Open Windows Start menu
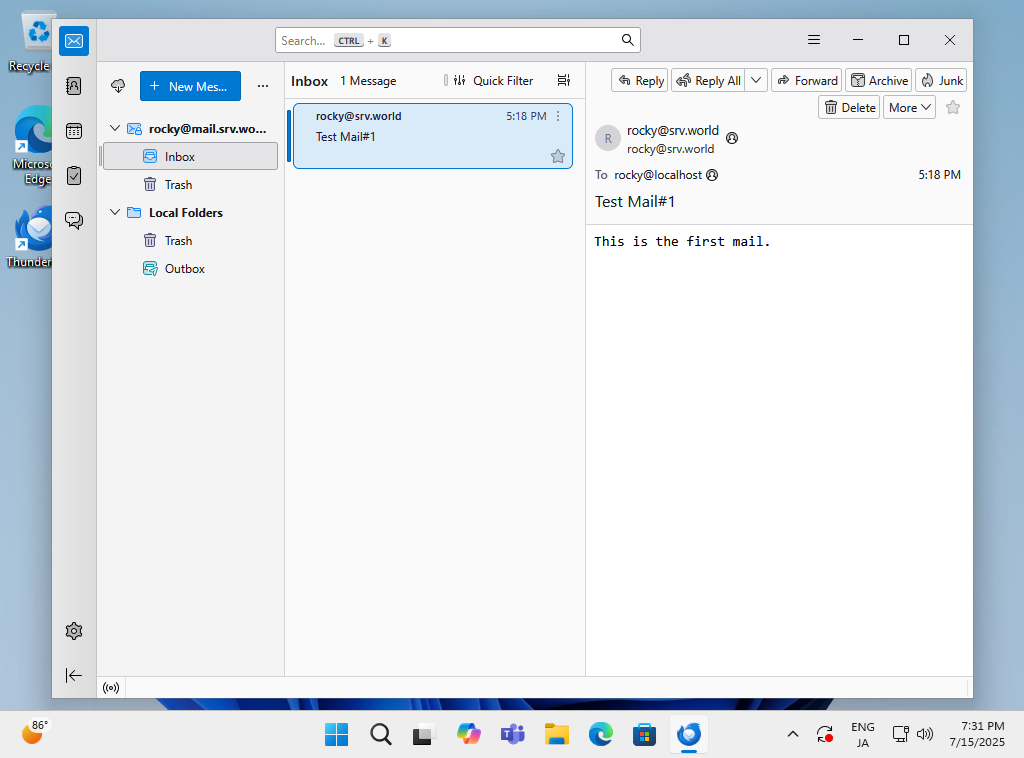 (336, 734)
